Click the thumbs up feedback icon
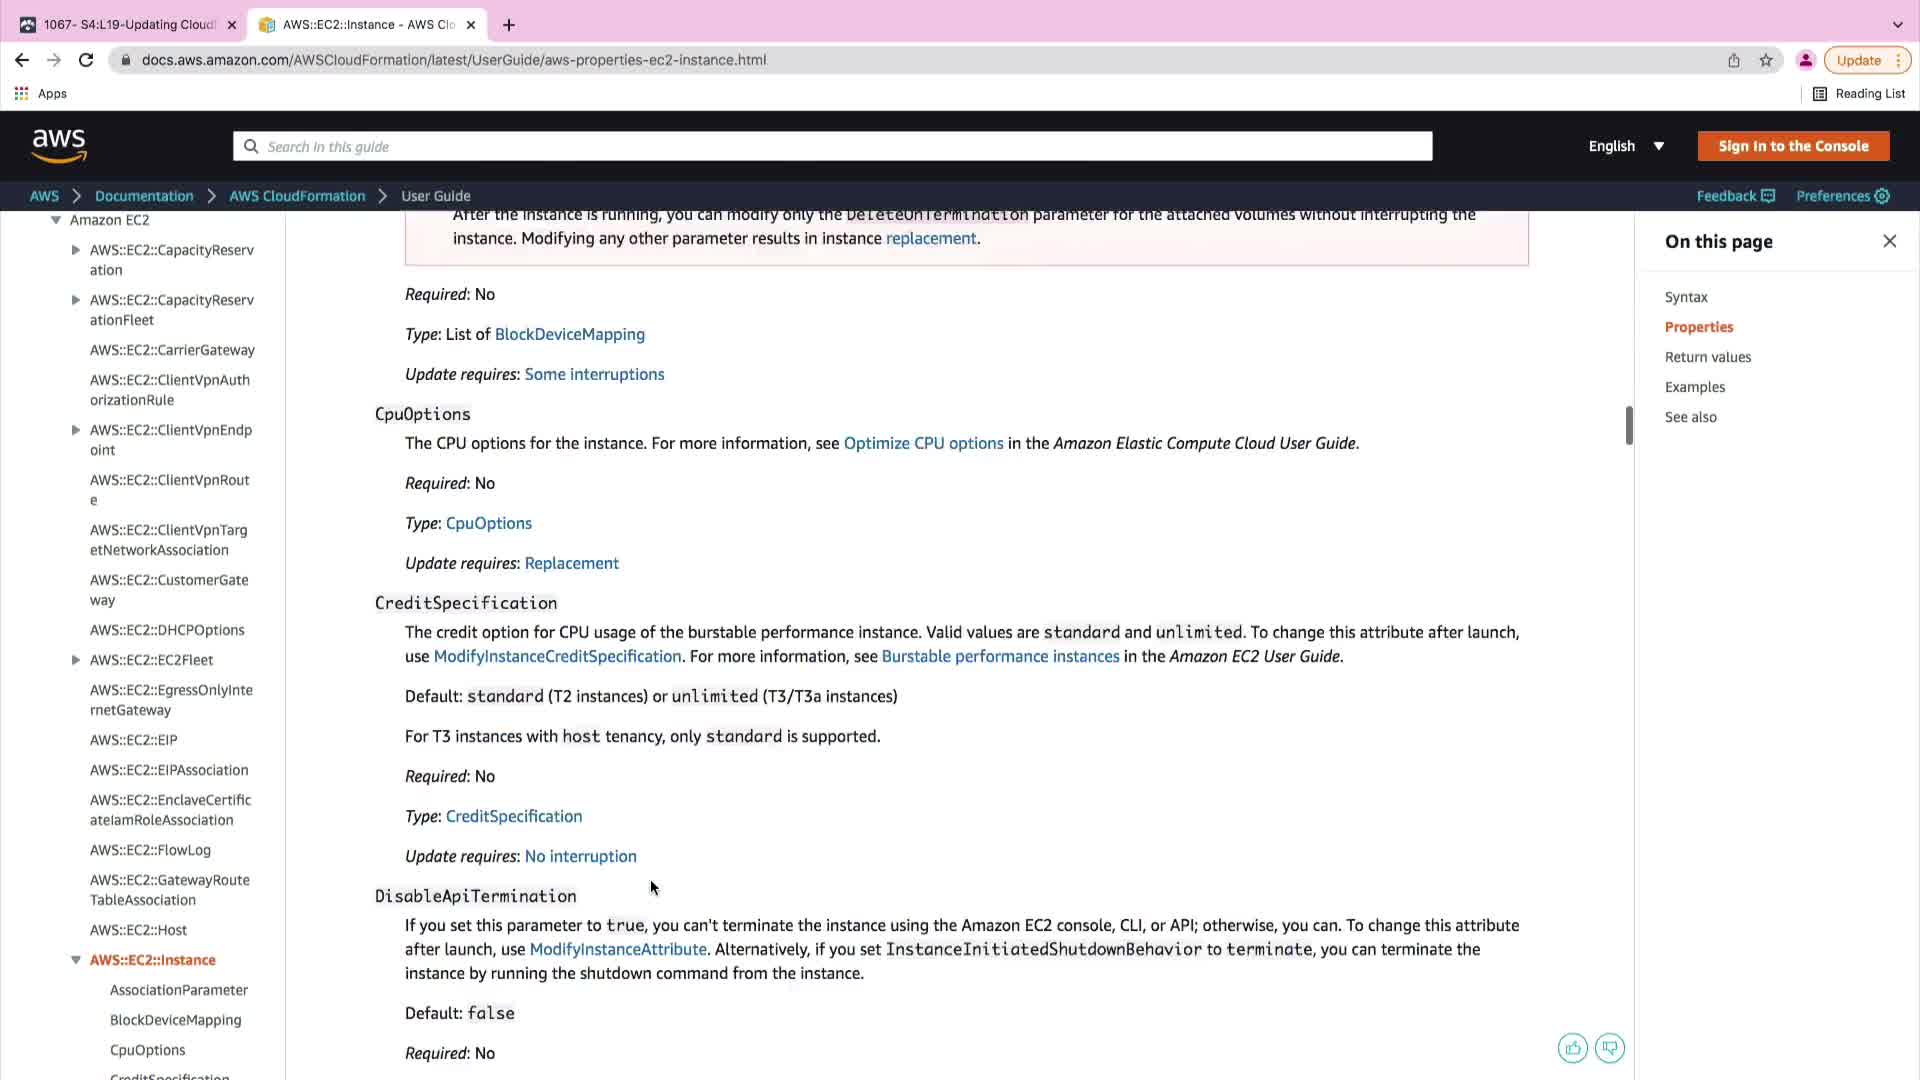The height and width of the screenshot is (1080, 1920). pyautogui.click(x=1572, y=1048)
